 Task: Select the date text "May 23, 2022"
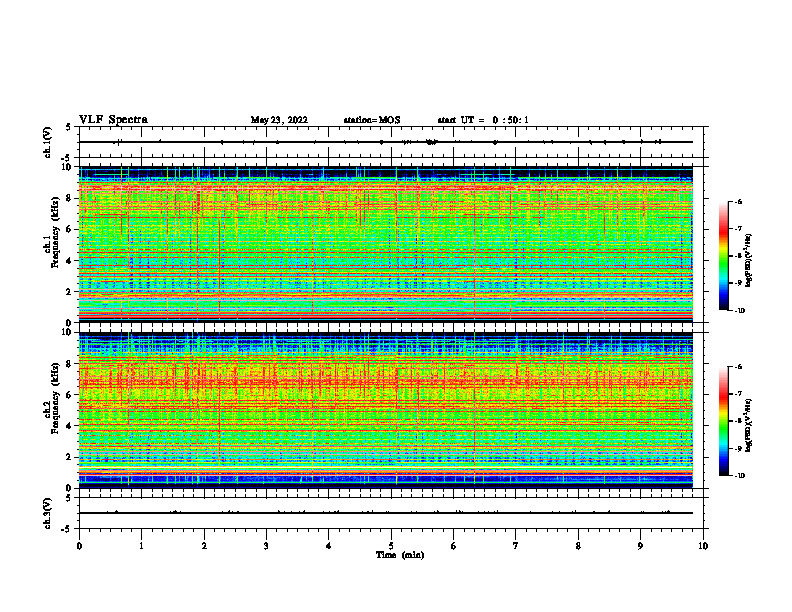coord(279,120)
